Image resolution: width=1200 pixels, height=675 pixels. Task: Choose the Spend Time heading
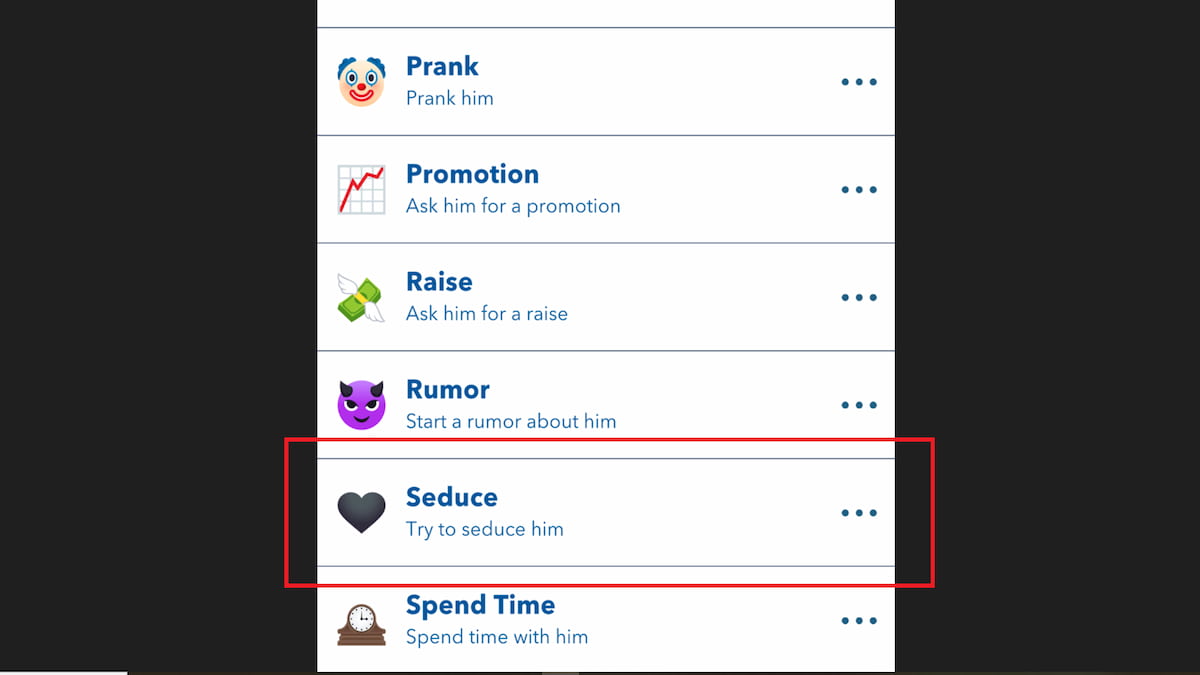click(x=480, y=605)
